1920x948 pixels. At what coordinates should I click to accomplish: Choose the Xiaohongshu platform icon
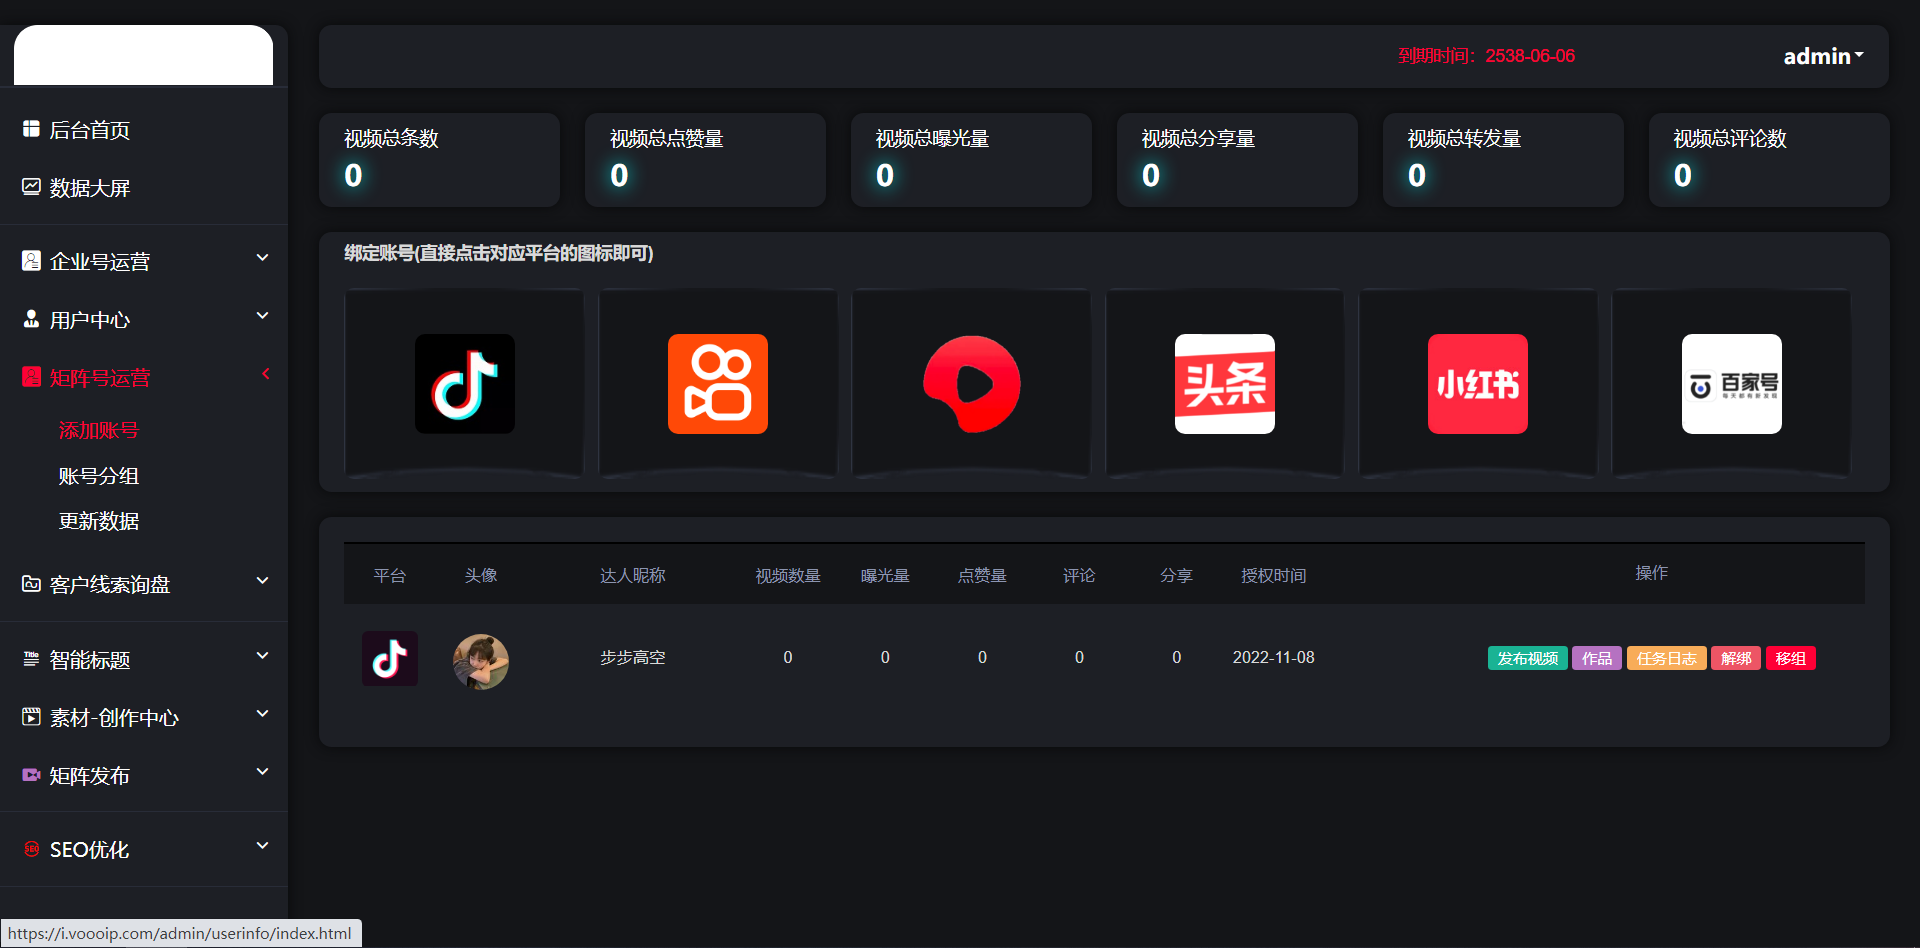[1478, 384]
